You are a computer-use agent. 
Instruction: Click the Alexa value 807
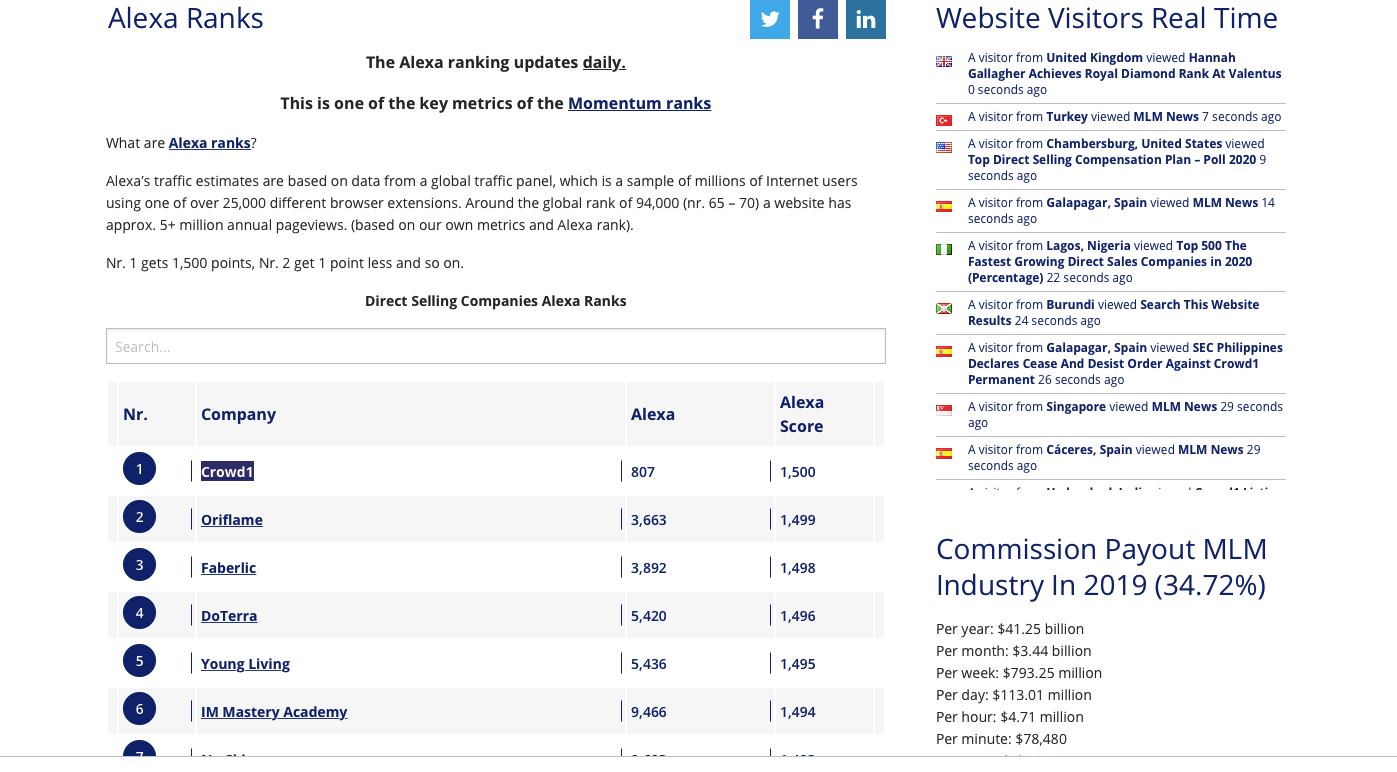[x=643, y=472]
